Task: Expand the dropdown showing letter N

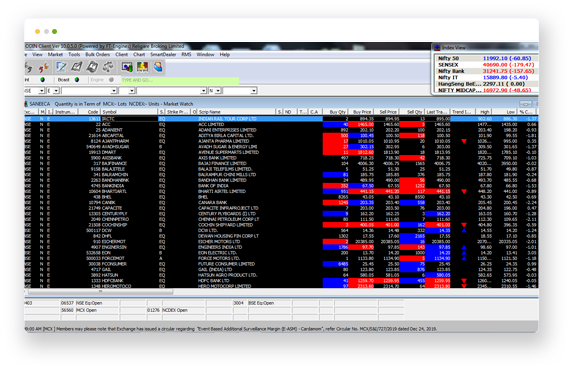Action: click(215, 91)
